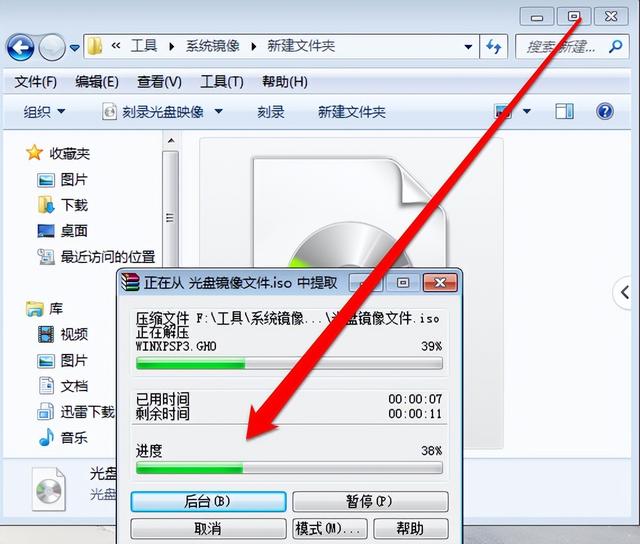Refresh the folder with the refresh icon
The height and width of the screenshot is (544, 640).
point(493,47)
